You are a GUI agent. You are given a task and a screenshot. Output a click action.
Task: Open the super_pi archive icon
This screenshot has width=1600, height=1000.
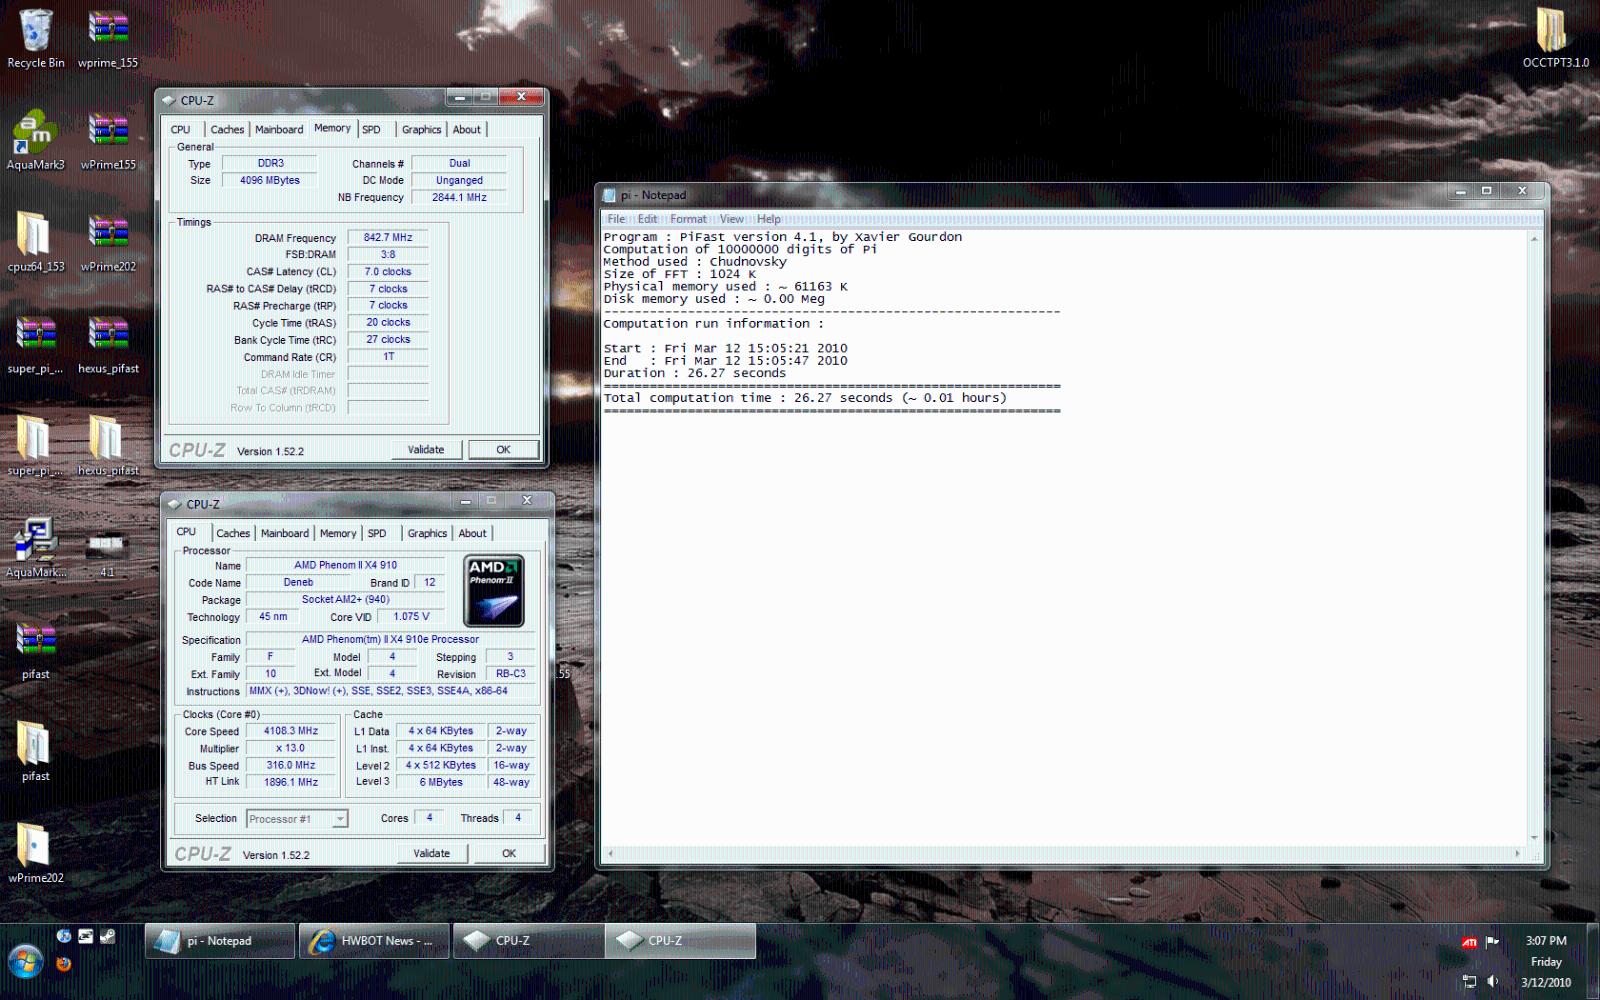tap(35, 345)
